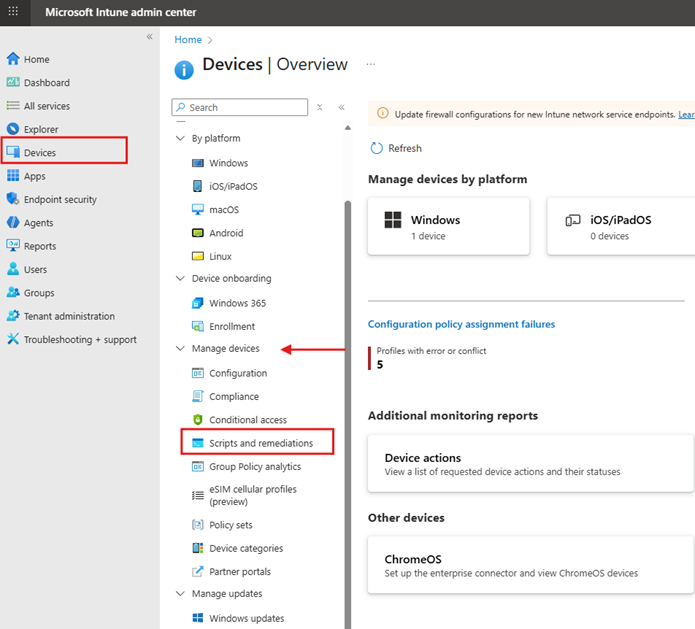Click the Scripts and remediations icon
695x629 pixels.
198,443
